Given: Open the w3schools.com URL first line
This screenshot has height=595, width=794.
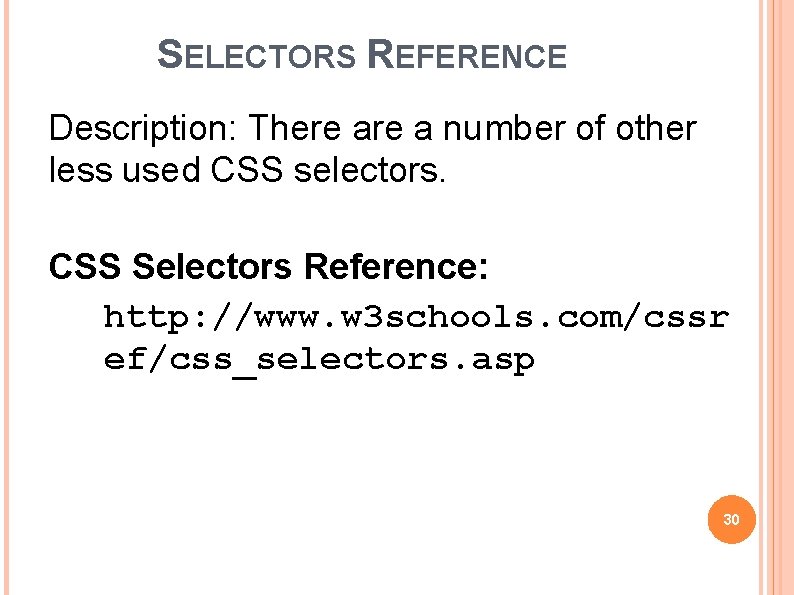Looking at the screenshot, I should (x=416, y=318).
